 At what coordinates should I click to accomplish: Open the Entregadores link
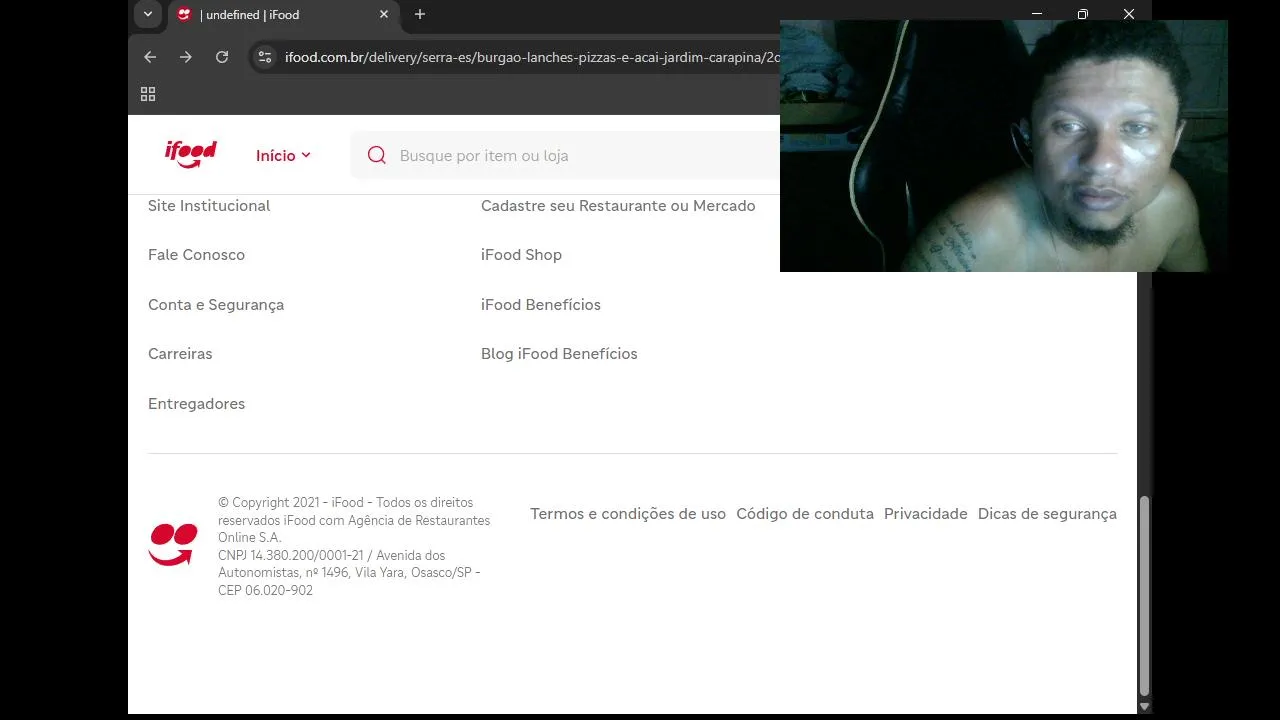coord(196,404)
